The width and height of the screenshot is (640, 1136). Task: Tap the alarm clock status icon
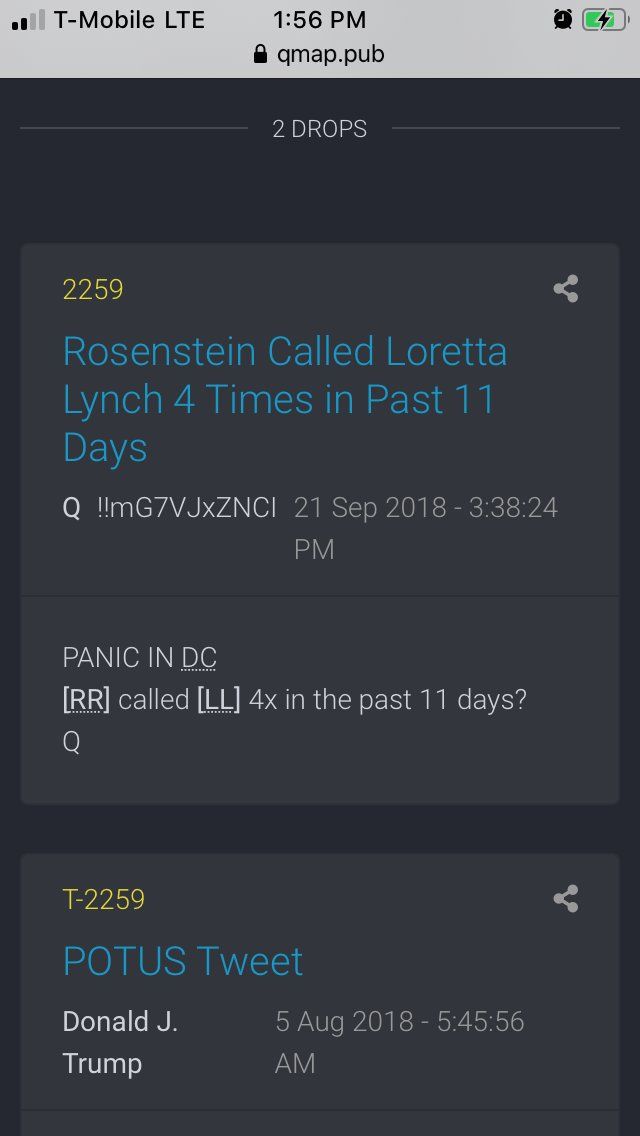pyautogui.click(x=562, y=20)
